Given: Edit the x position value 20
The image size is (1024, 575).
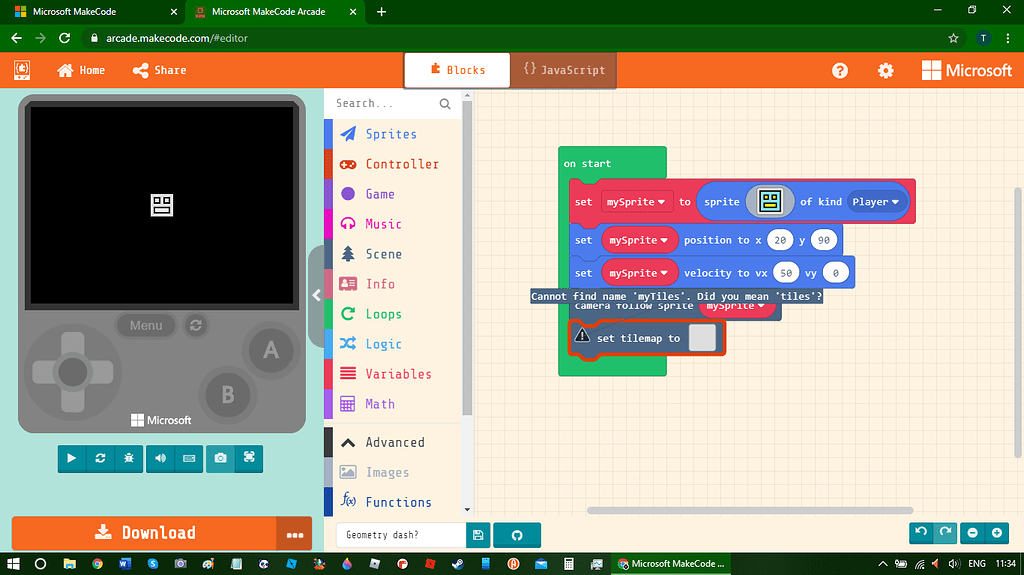Looking at the screenshot, I should point(780,240).
